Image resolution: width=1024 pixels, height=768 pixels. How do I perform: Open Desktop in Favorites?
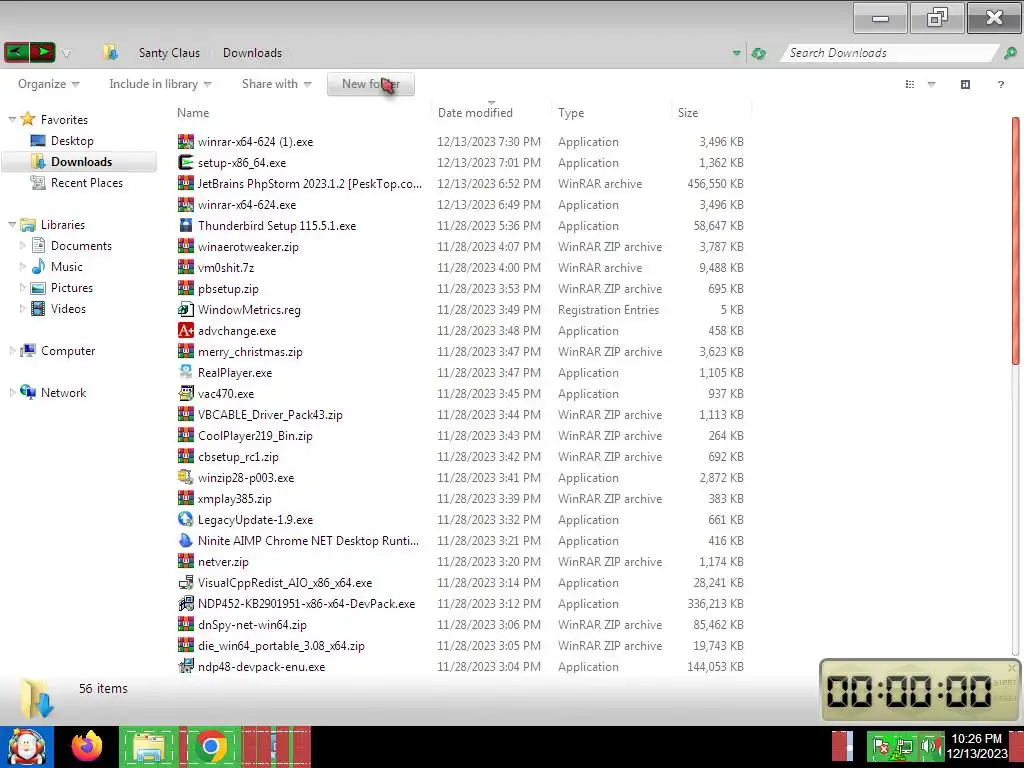pos(72,141)
